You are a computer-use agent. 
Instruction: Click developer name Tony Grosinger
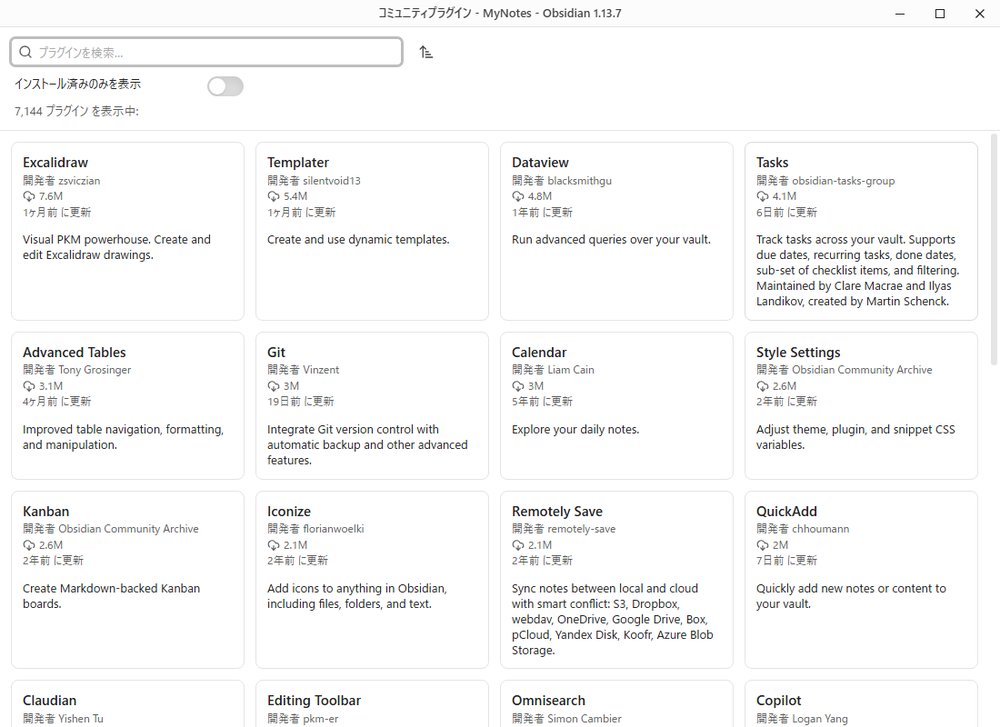pyautogui.click(x=94, y=370)
